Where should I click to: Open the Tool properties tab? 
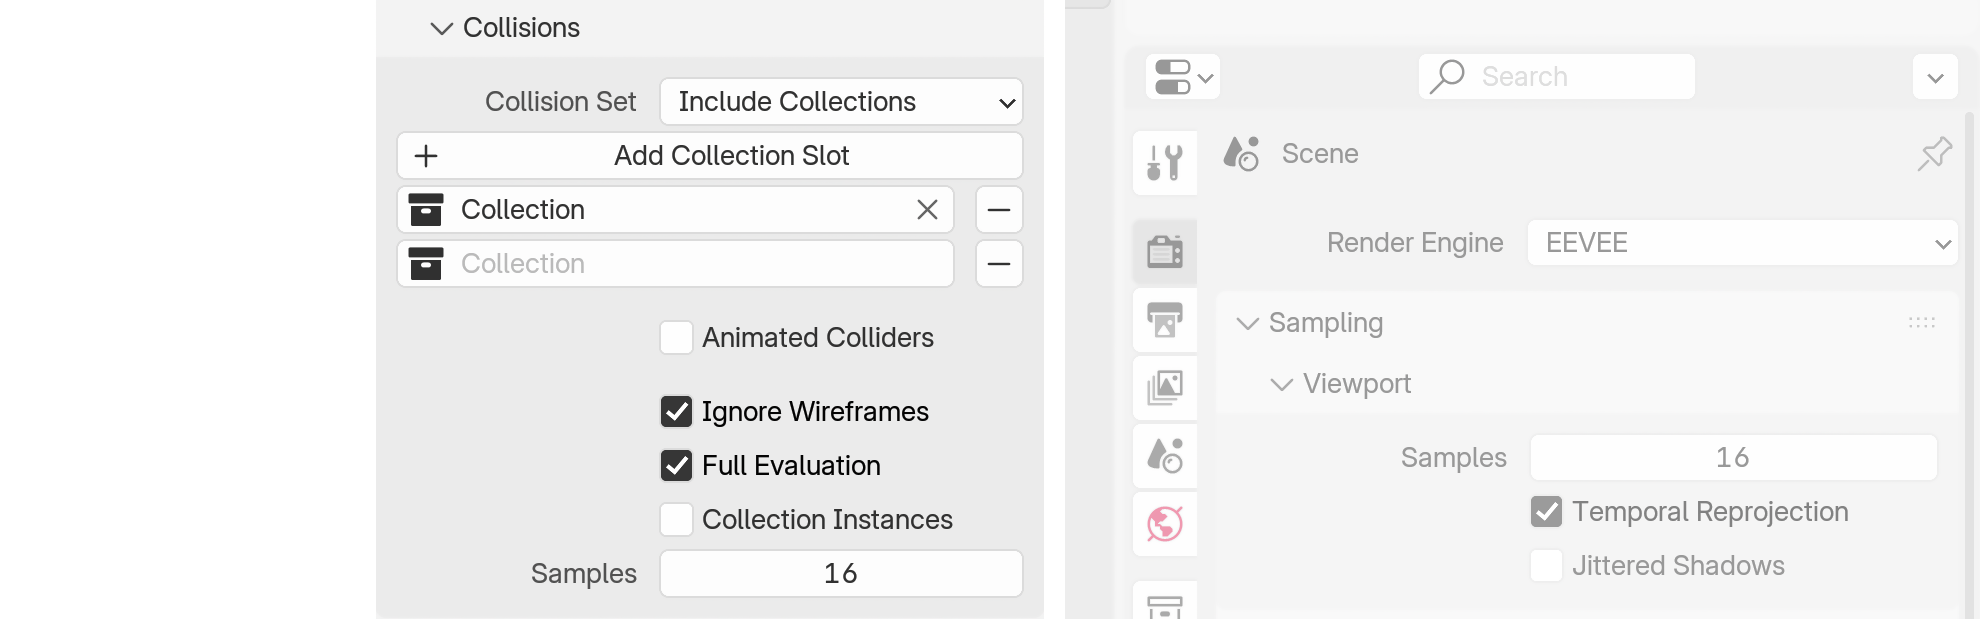(x=1165, y=162)
